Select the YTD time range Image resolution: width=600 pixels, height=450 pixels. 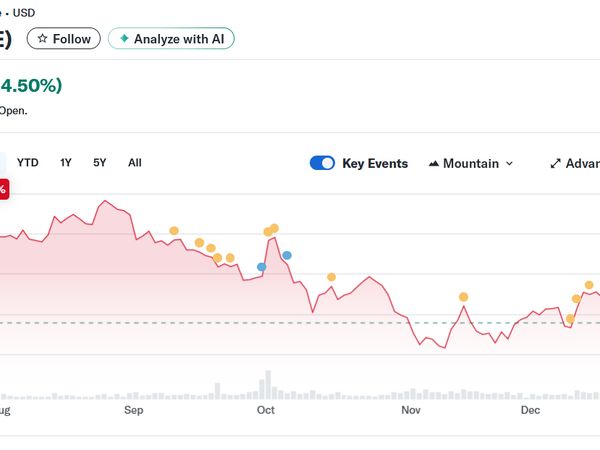coord(28,162)
